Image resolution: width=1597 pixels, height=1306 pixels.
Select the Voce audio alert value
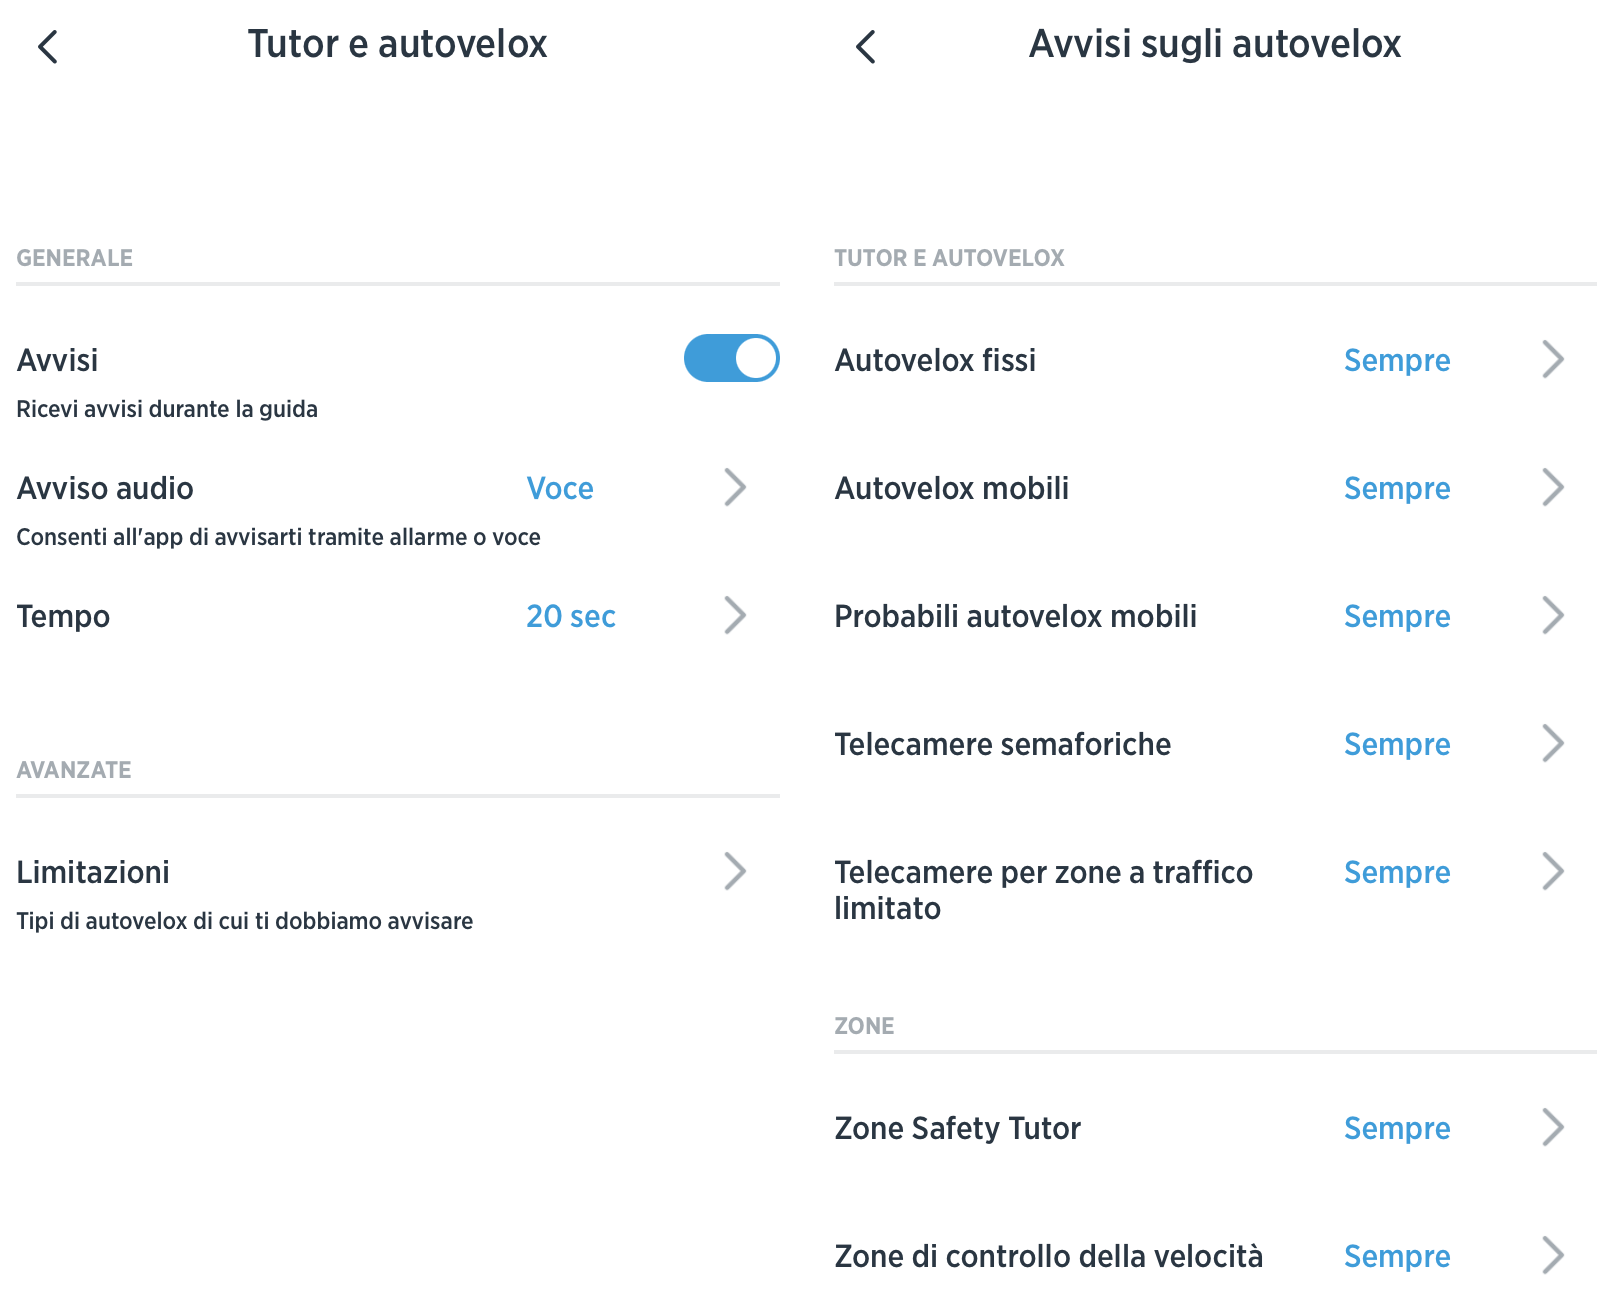pyautogui.click(x=560, y=488)
